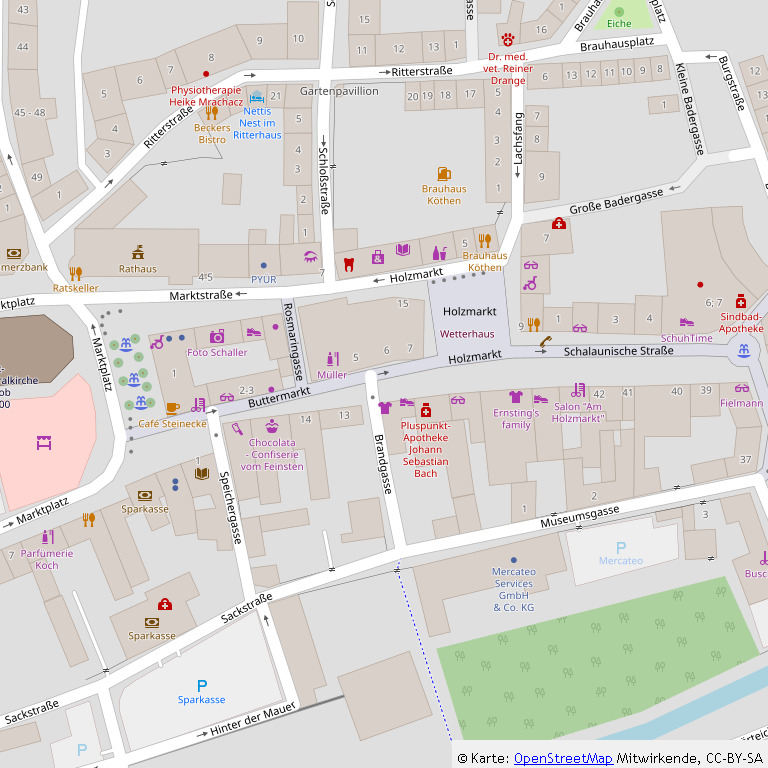The width and height of the screenshot is (768, 768).
Task: Select the Rosmaringasse street label
Action: tap(293, 341)
